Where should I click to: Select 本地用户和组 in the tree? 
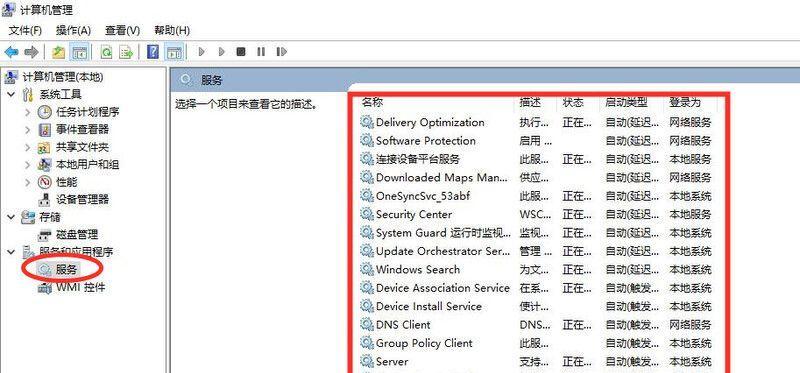88,164
